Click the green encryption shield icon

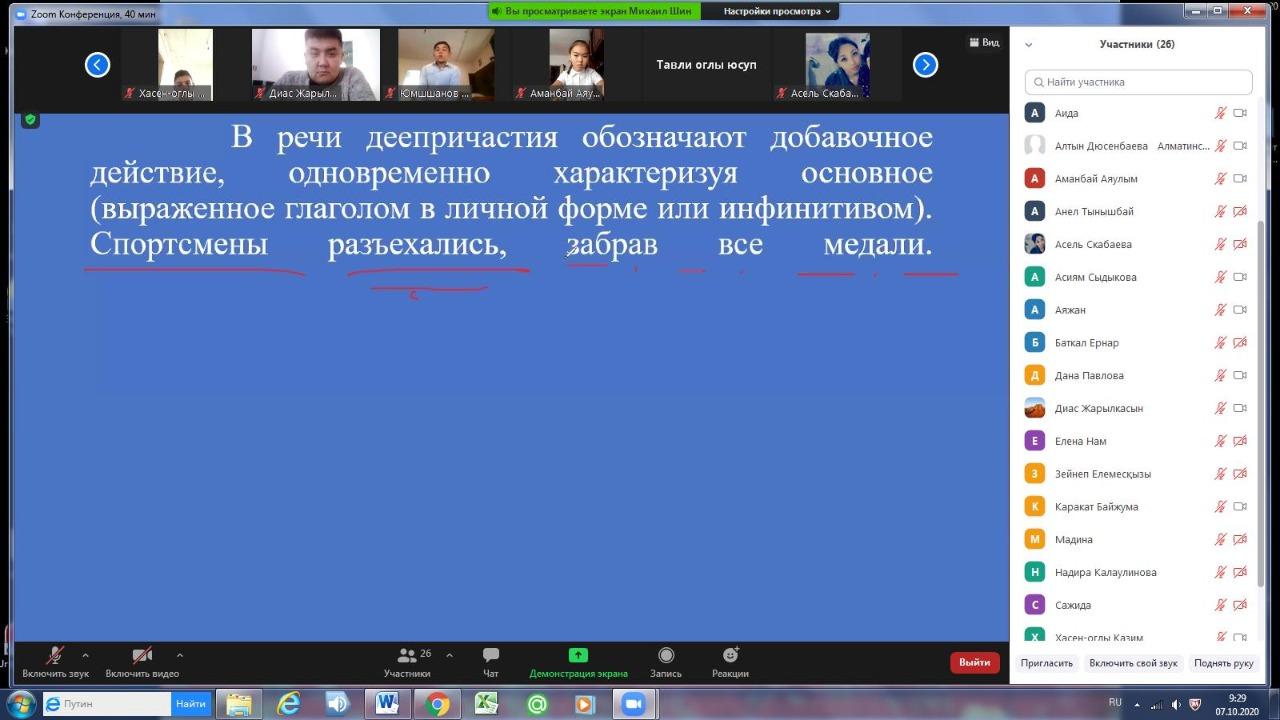pos(30,120)
